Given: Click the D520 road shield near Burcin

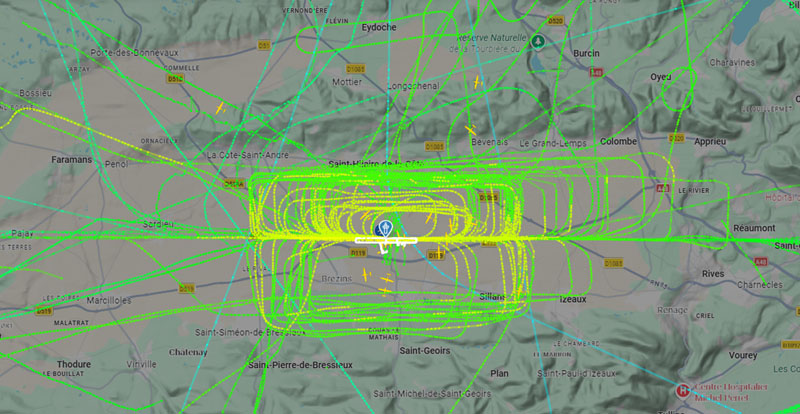Looking at the screenshot, I should click(x=555, y=21).
